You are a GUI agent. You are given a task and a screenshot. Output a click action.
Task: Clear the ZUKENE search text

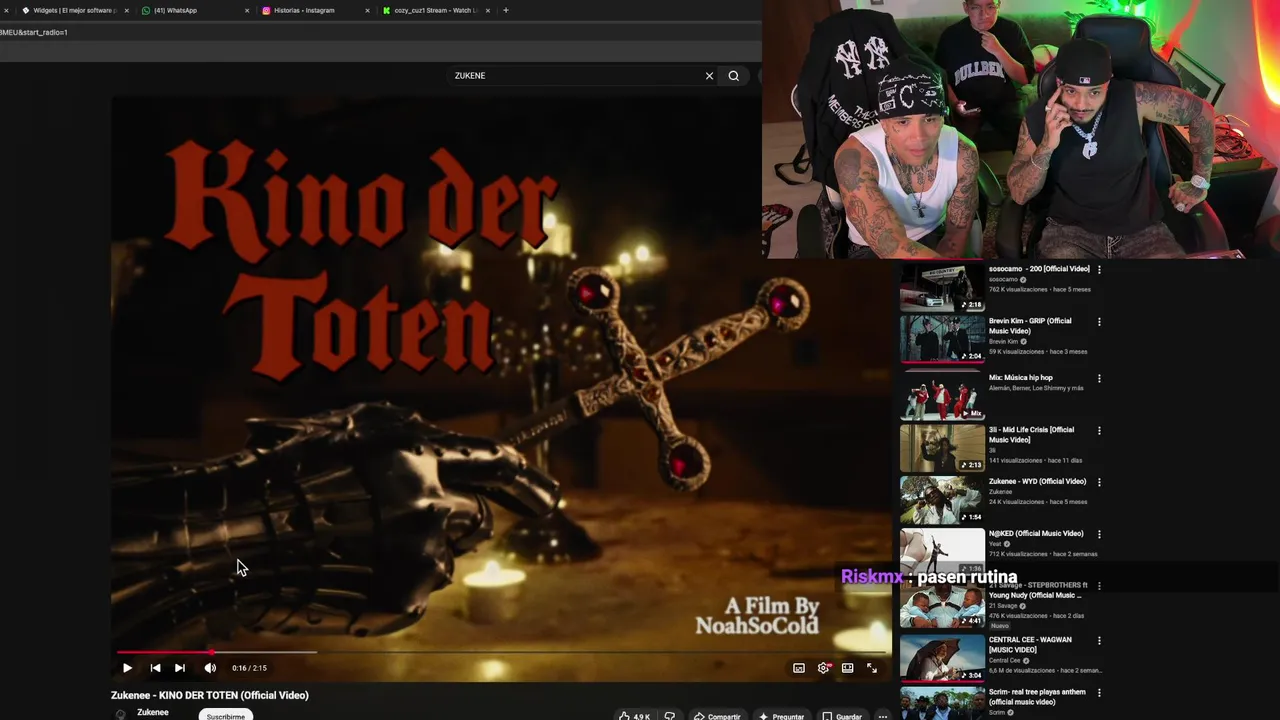[x=709, y=76]
